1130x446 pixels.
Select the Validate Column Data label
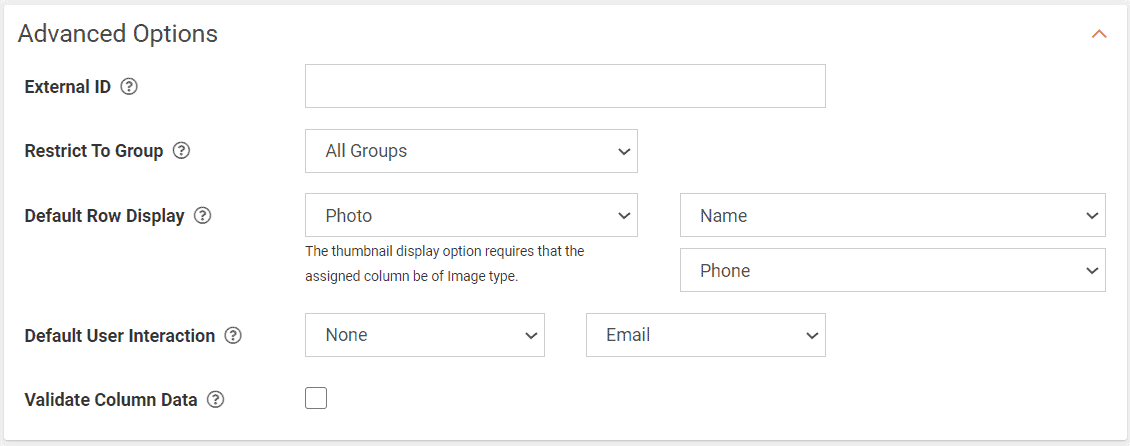111,400
